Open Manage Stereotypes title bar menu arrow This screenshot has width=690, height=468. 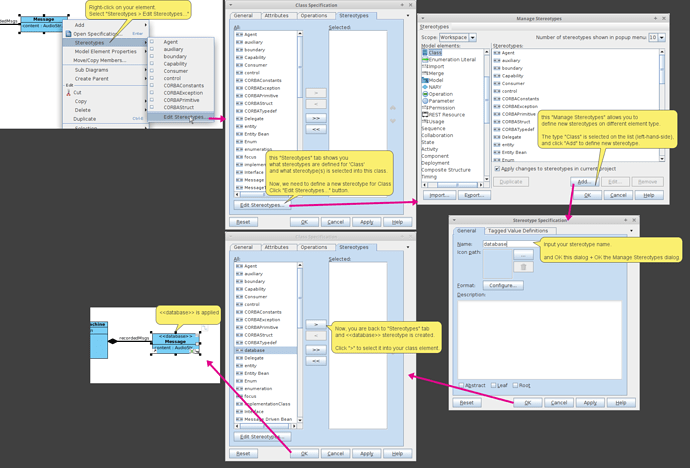[x=422, y=18]
